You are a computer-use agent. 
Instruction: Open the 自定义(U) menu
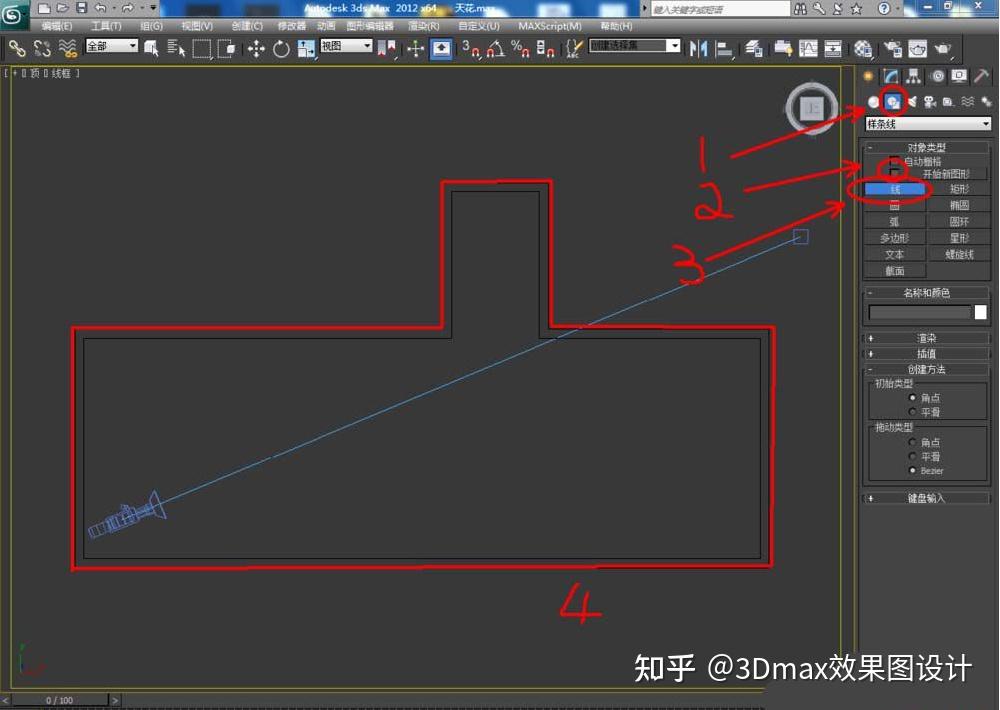point(479,26)
